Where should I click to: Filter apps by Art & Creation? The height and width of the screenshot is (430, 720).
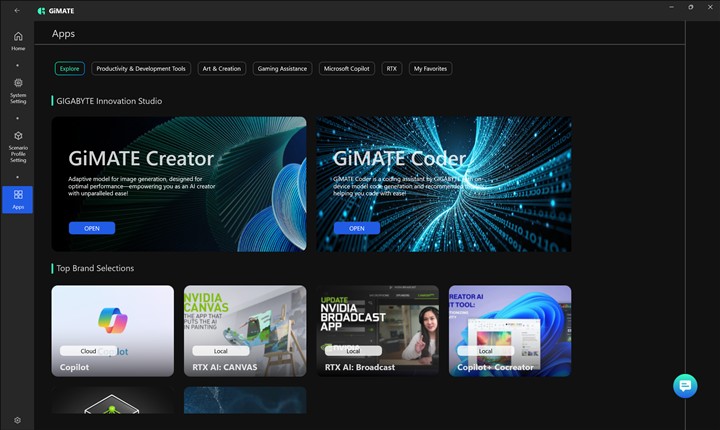pos(221,69)
